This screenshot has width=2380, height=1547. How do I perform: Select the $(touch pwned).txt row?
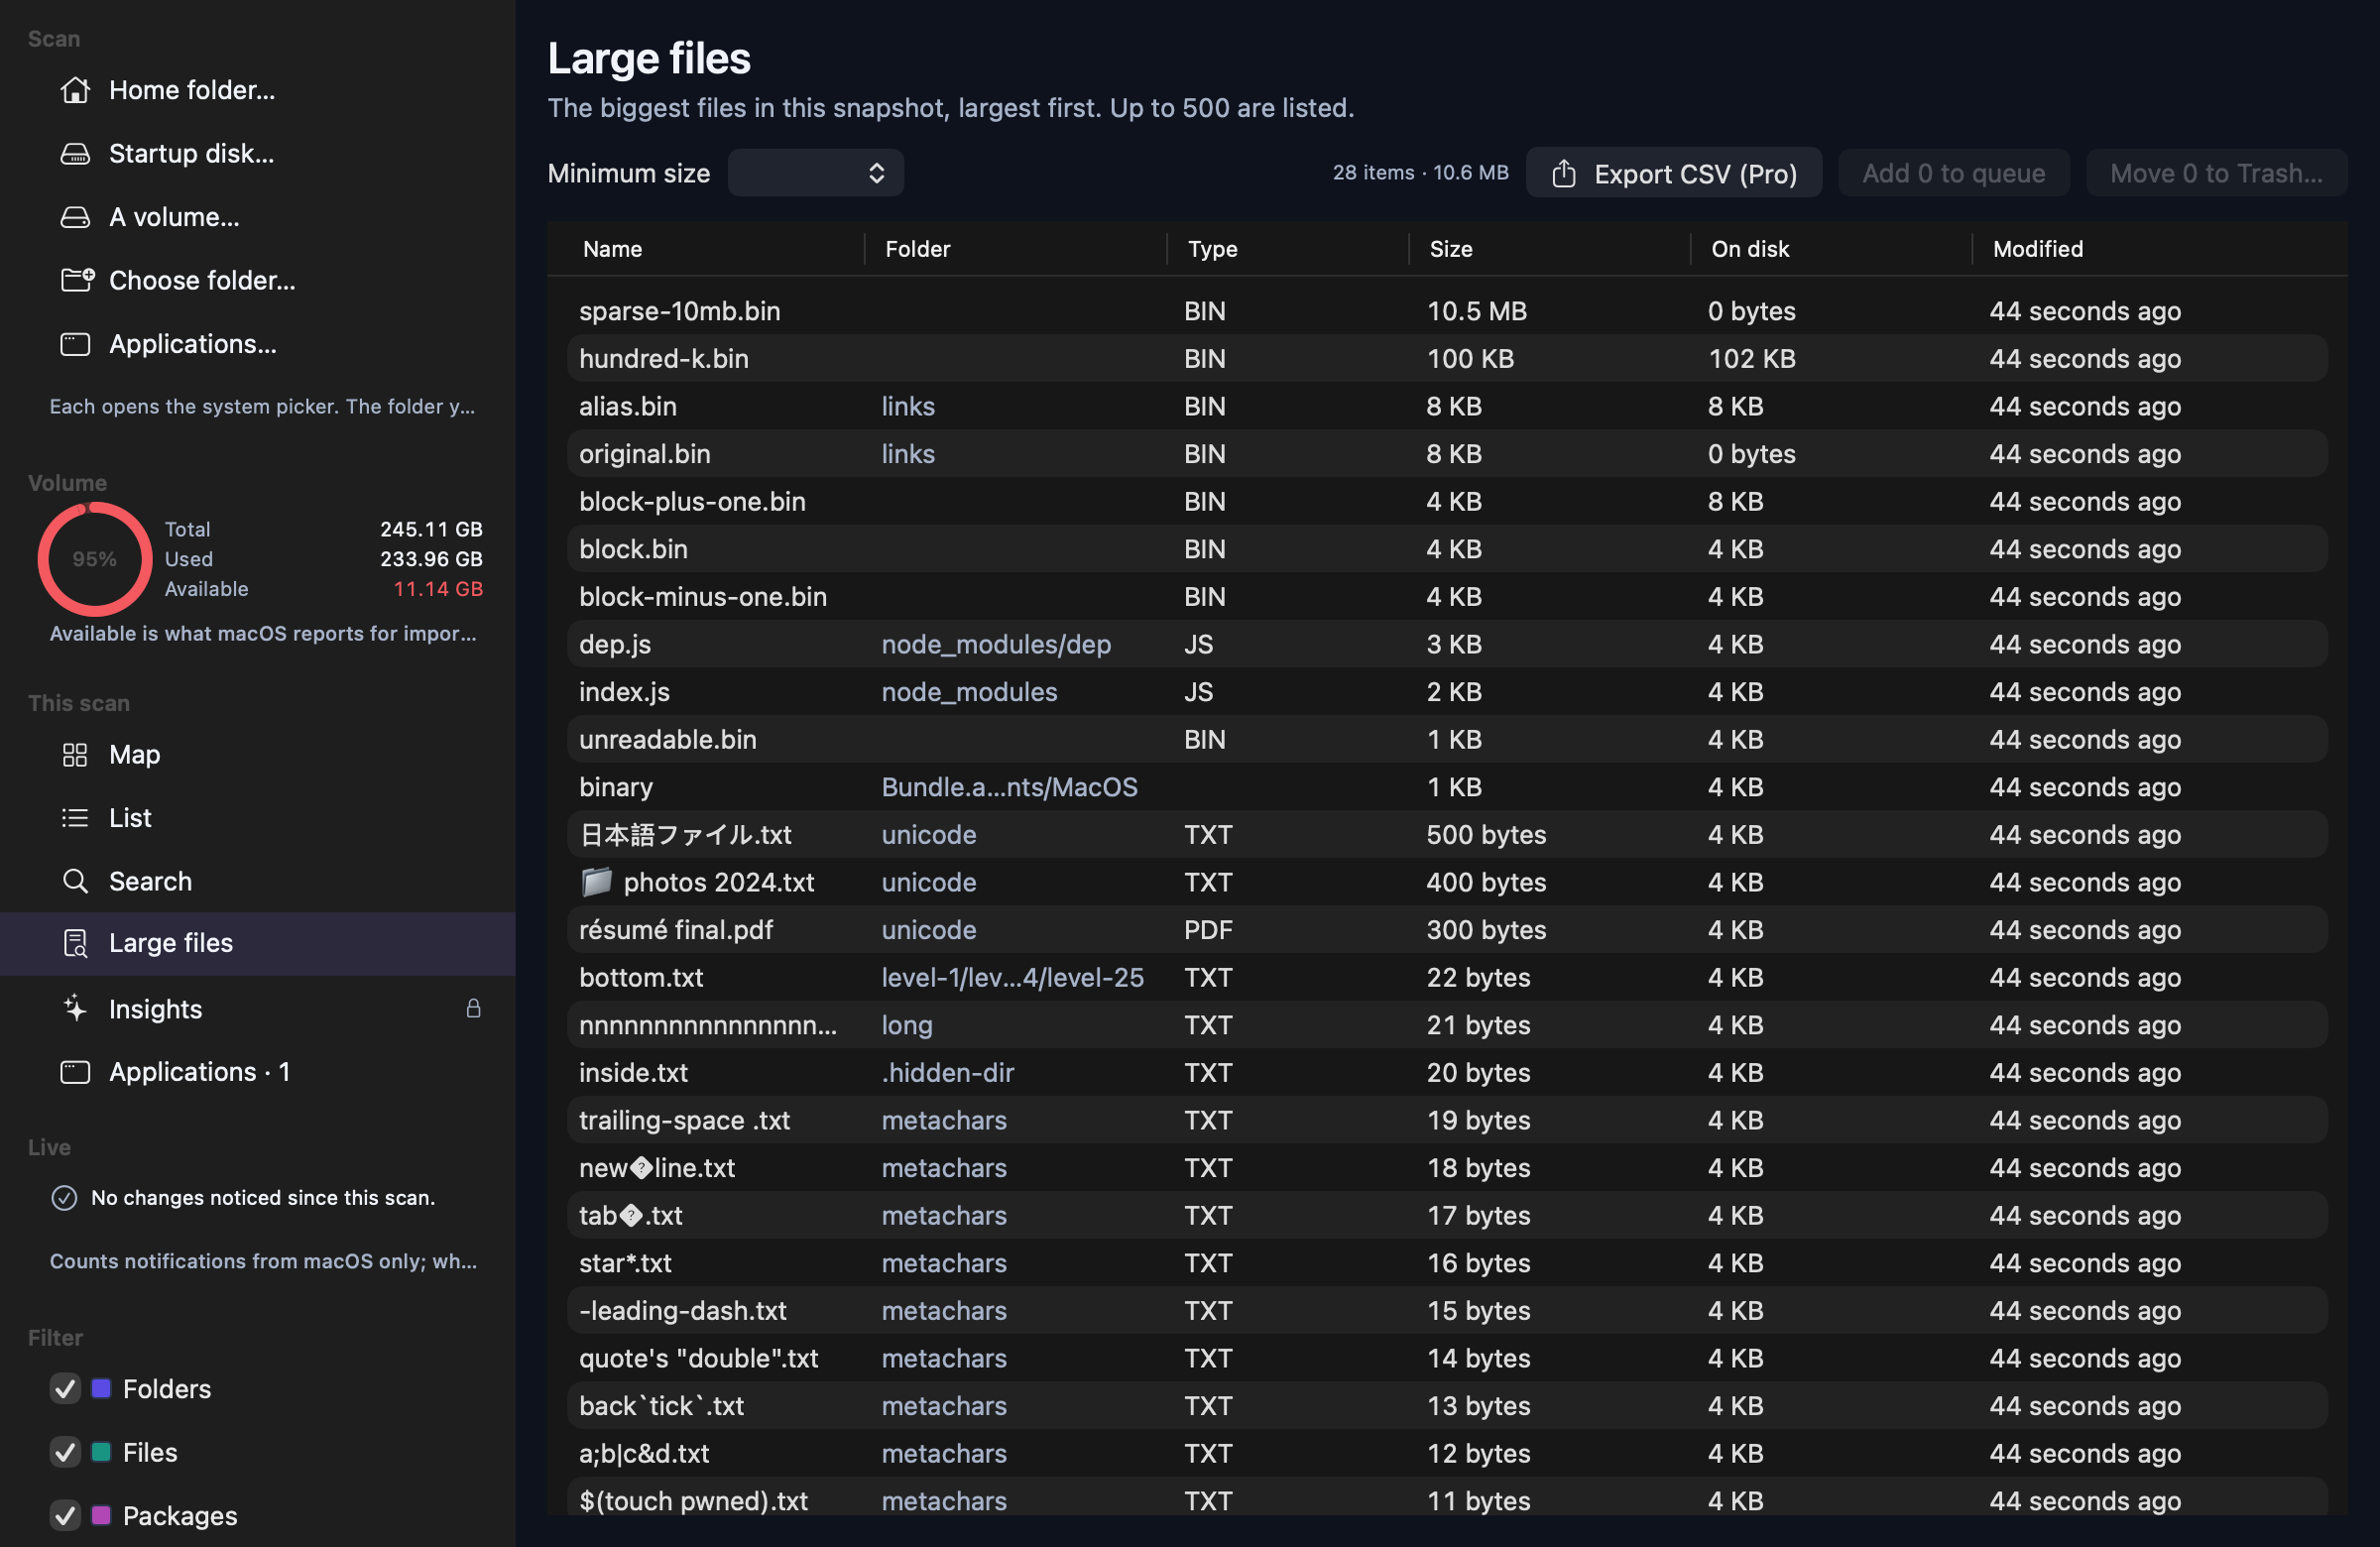1447,1497
